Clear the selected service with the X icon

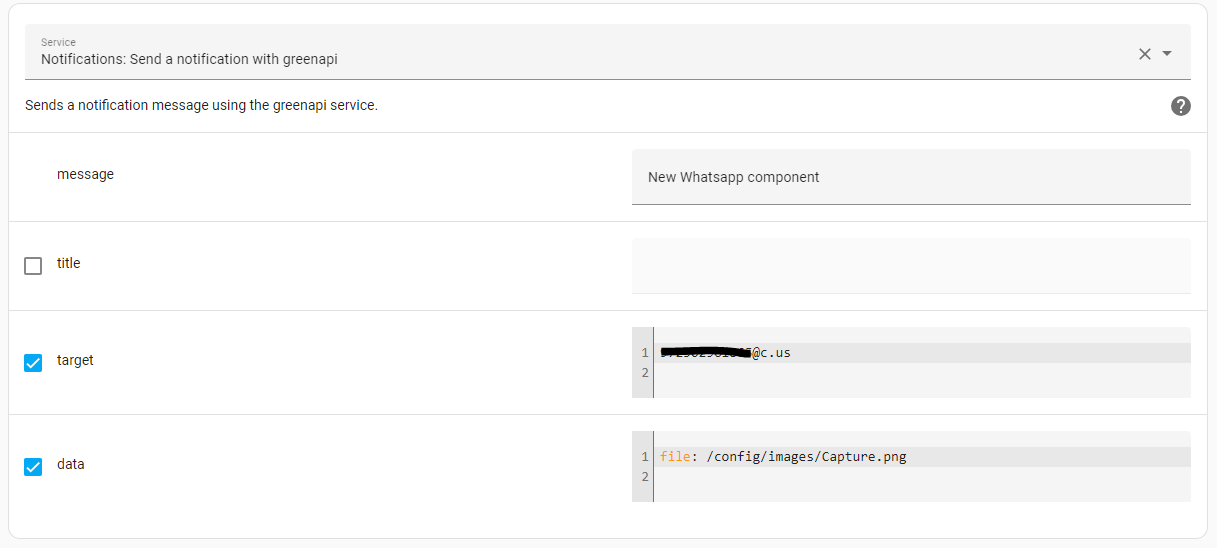coord(1145,54)
